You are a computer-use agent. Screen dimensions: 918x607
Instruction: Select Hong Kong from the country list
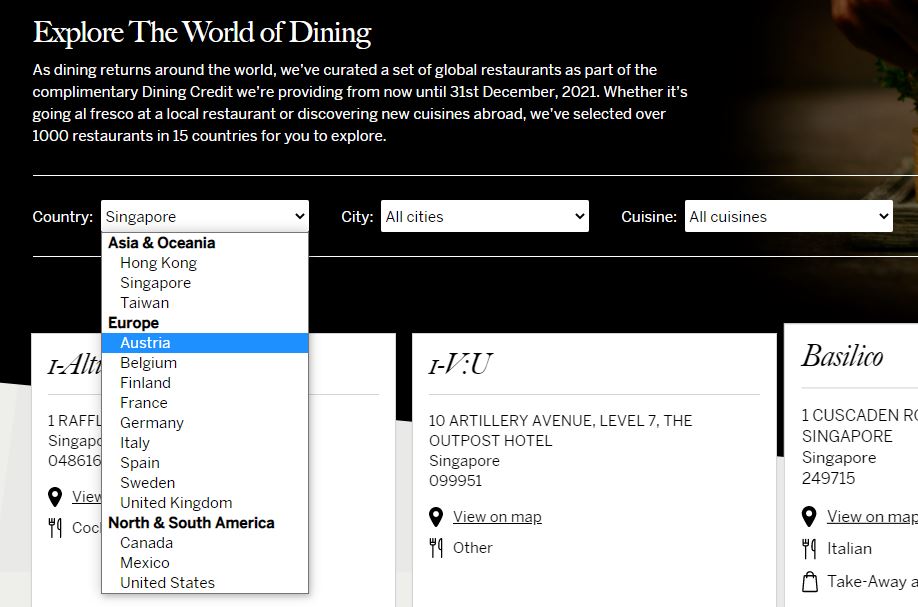click(205, 263)
